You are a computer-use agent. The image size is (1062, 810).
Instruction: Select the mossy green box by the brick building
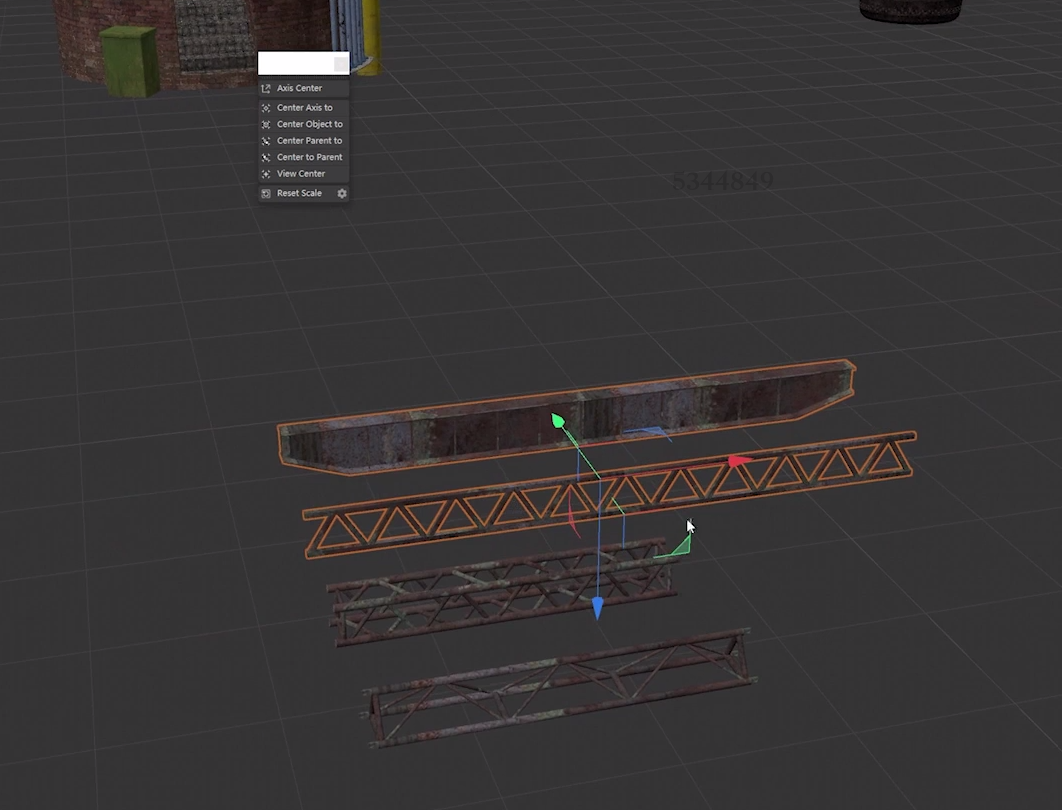pos(130,60)
